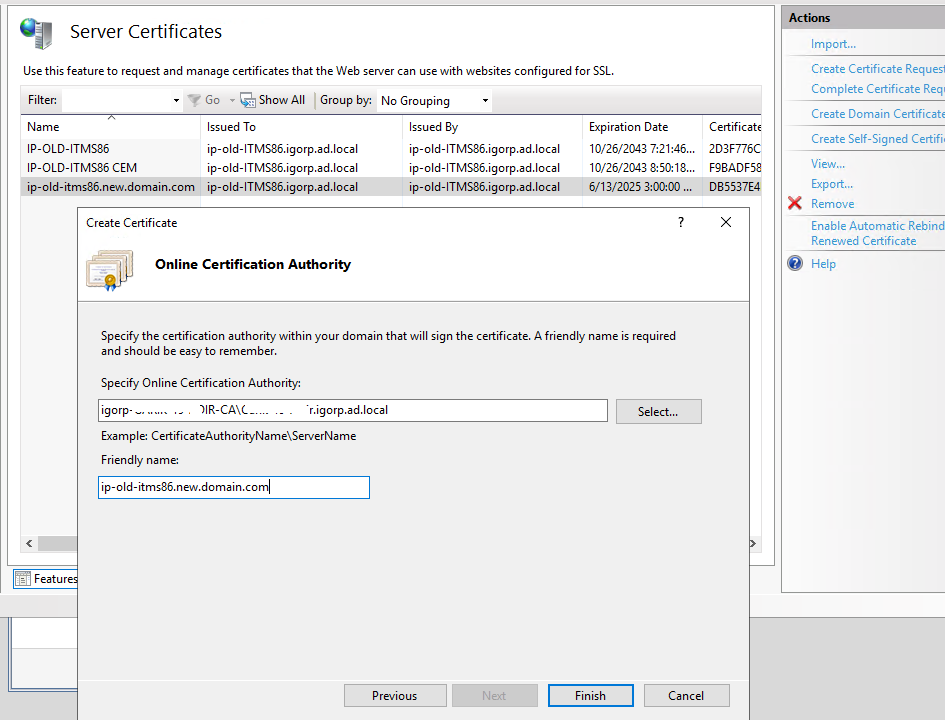Select the IP-OLD-ITMS86 CEM certificate row
The image size is (945, 720).
pyautogui.click(x=391, y=167)
